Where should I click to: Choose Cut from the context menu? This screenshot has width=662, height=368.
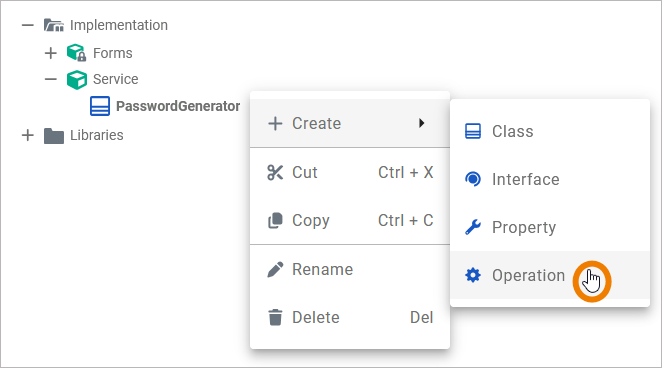click(350, 173)
